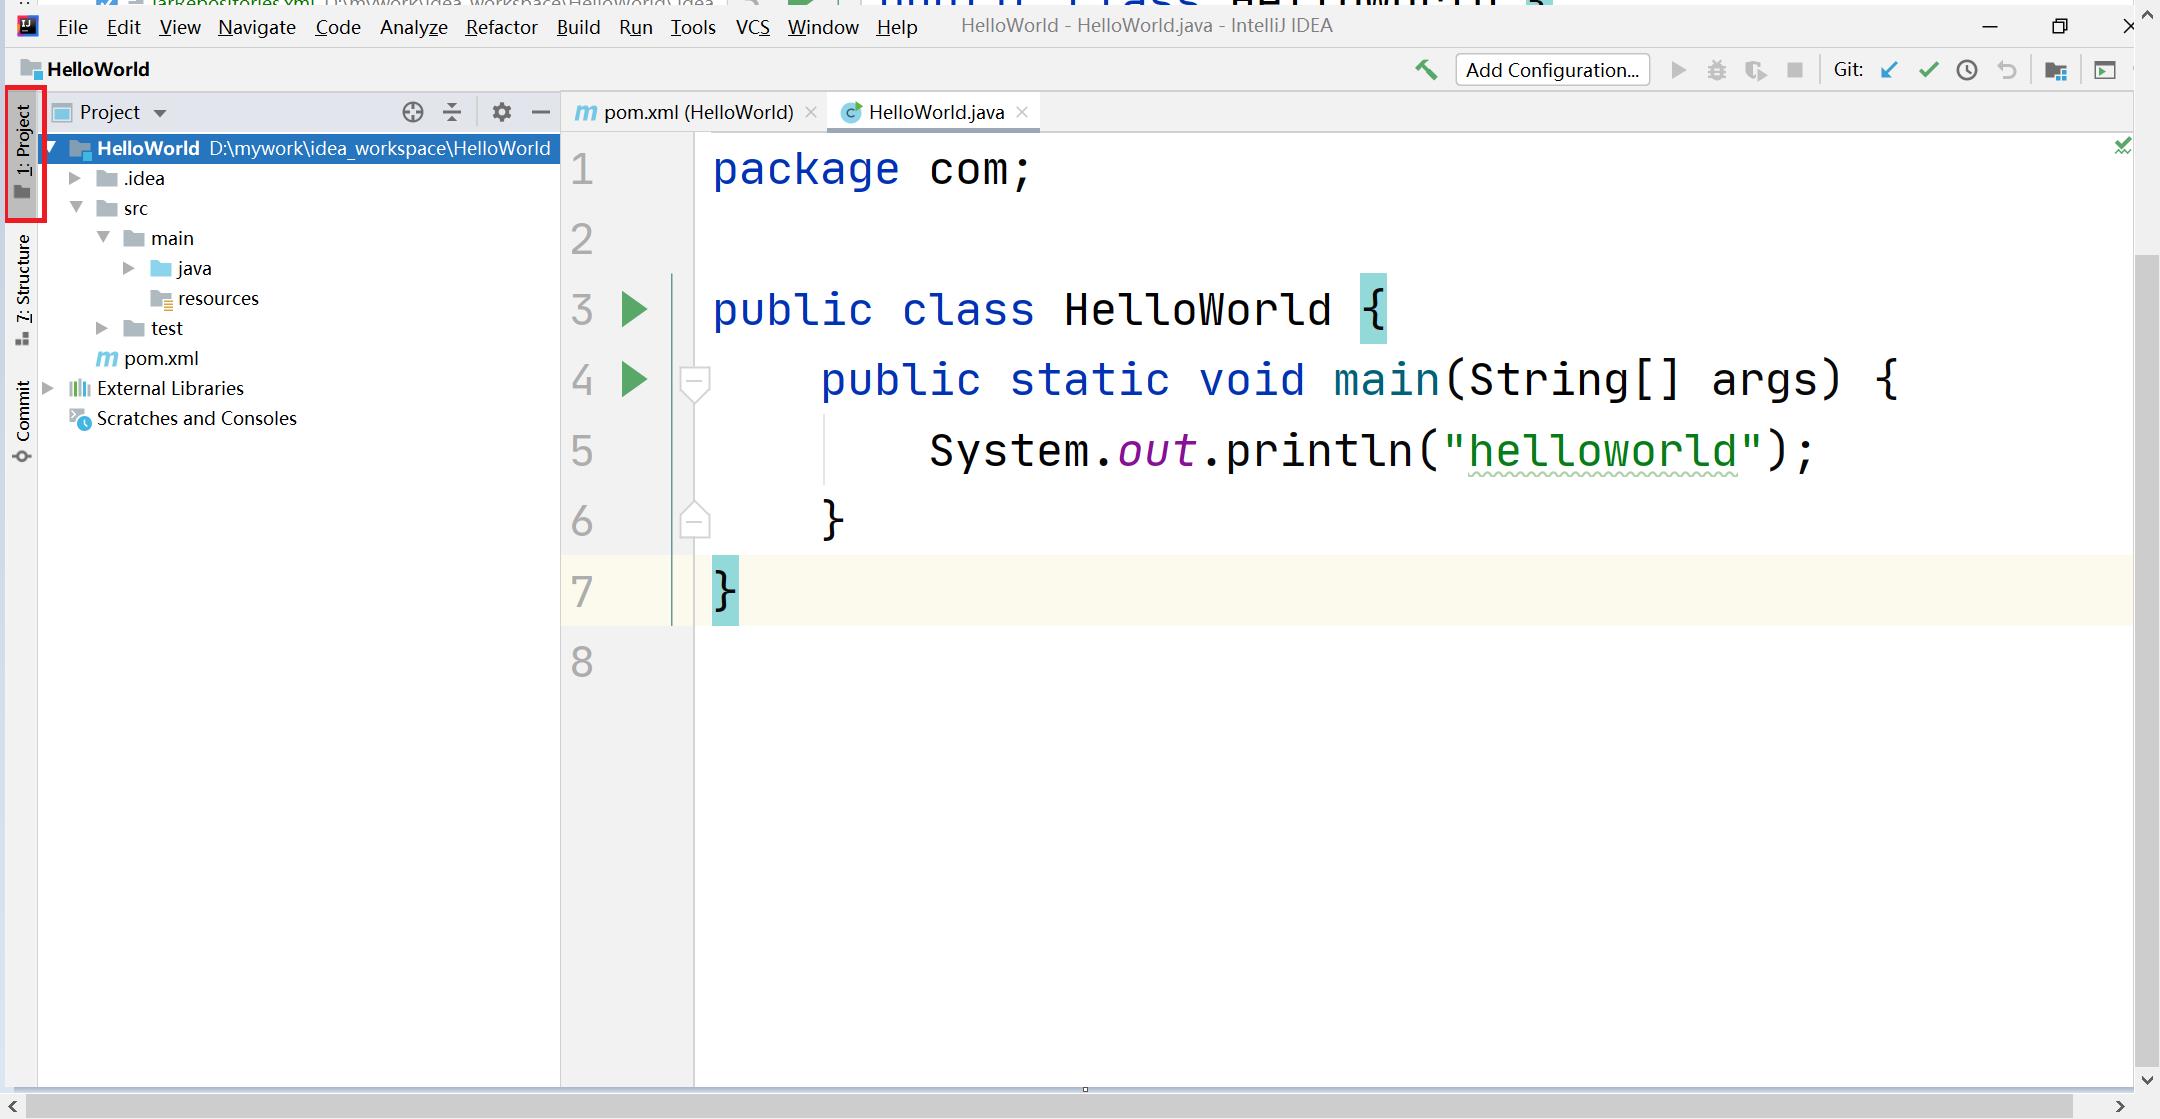Toggle the Commit tool window button
Viewport: 2160px width, 1119px height.
23,420
